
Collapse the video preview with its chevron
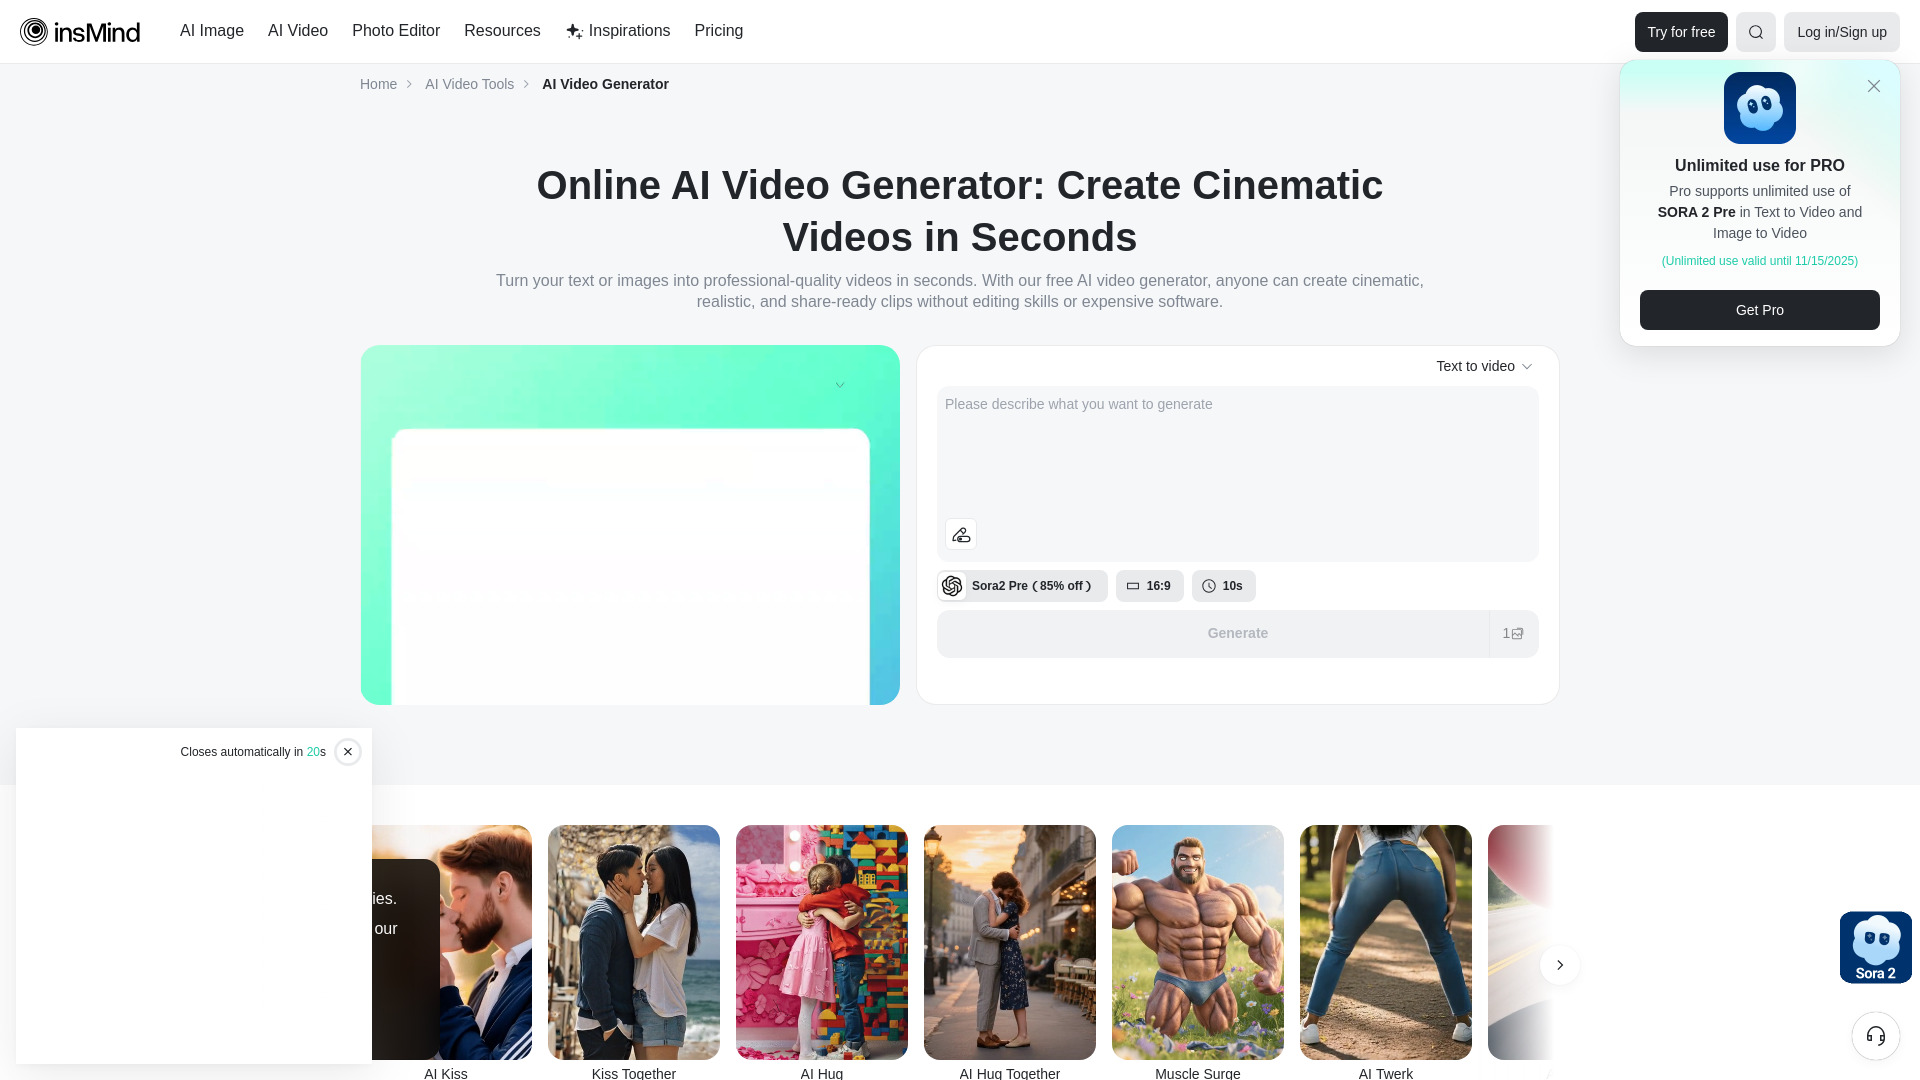point(840,384)
